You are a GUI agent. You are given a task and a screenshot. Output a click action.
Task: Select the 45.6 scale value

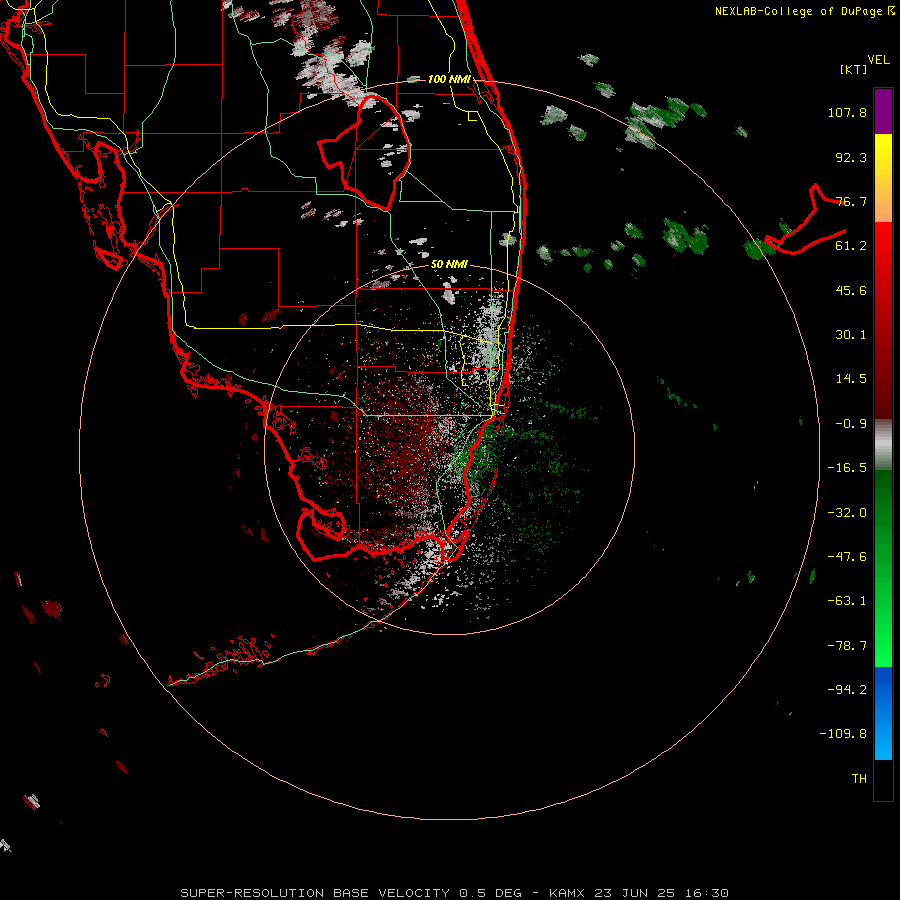[851, 290]
